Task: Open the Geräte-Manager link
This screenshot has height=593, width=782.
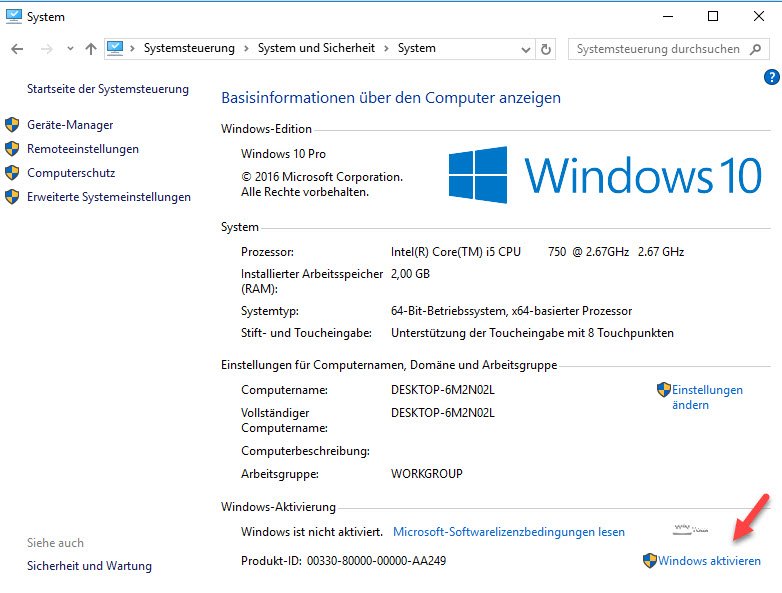Action: tap(70, 125)
